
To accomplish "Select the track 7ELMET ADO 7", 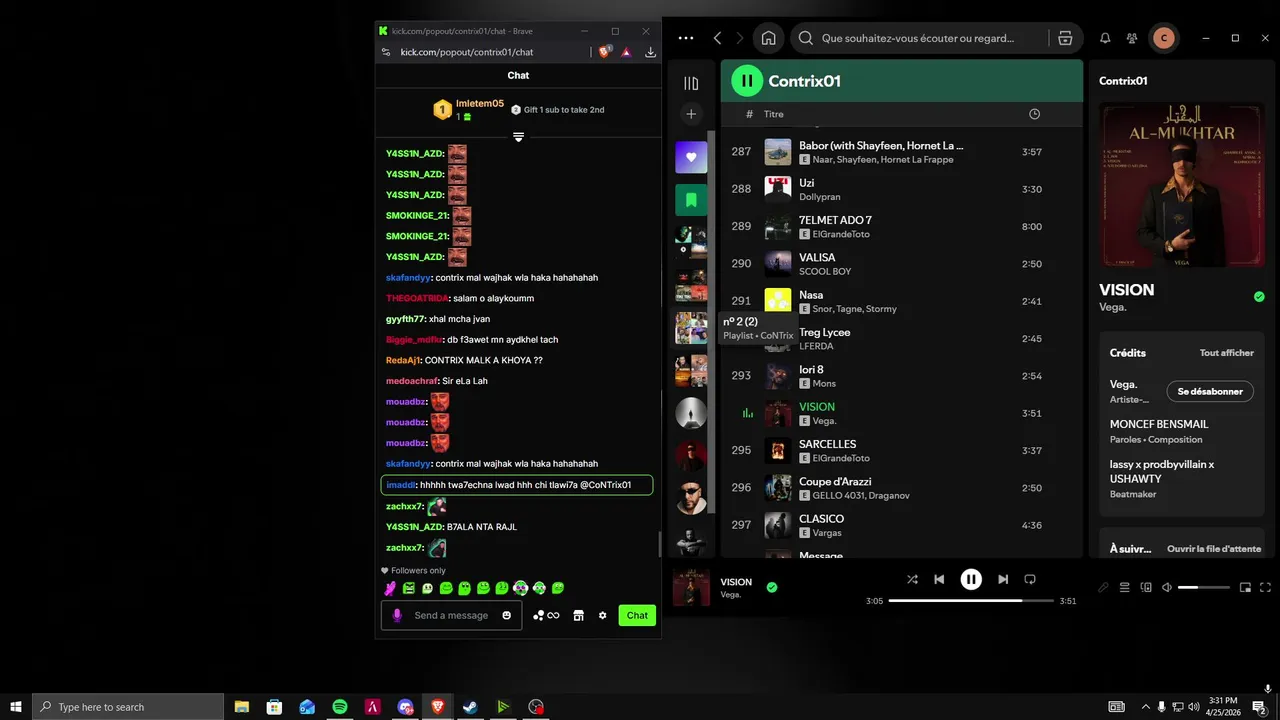I will click(902, 226).
